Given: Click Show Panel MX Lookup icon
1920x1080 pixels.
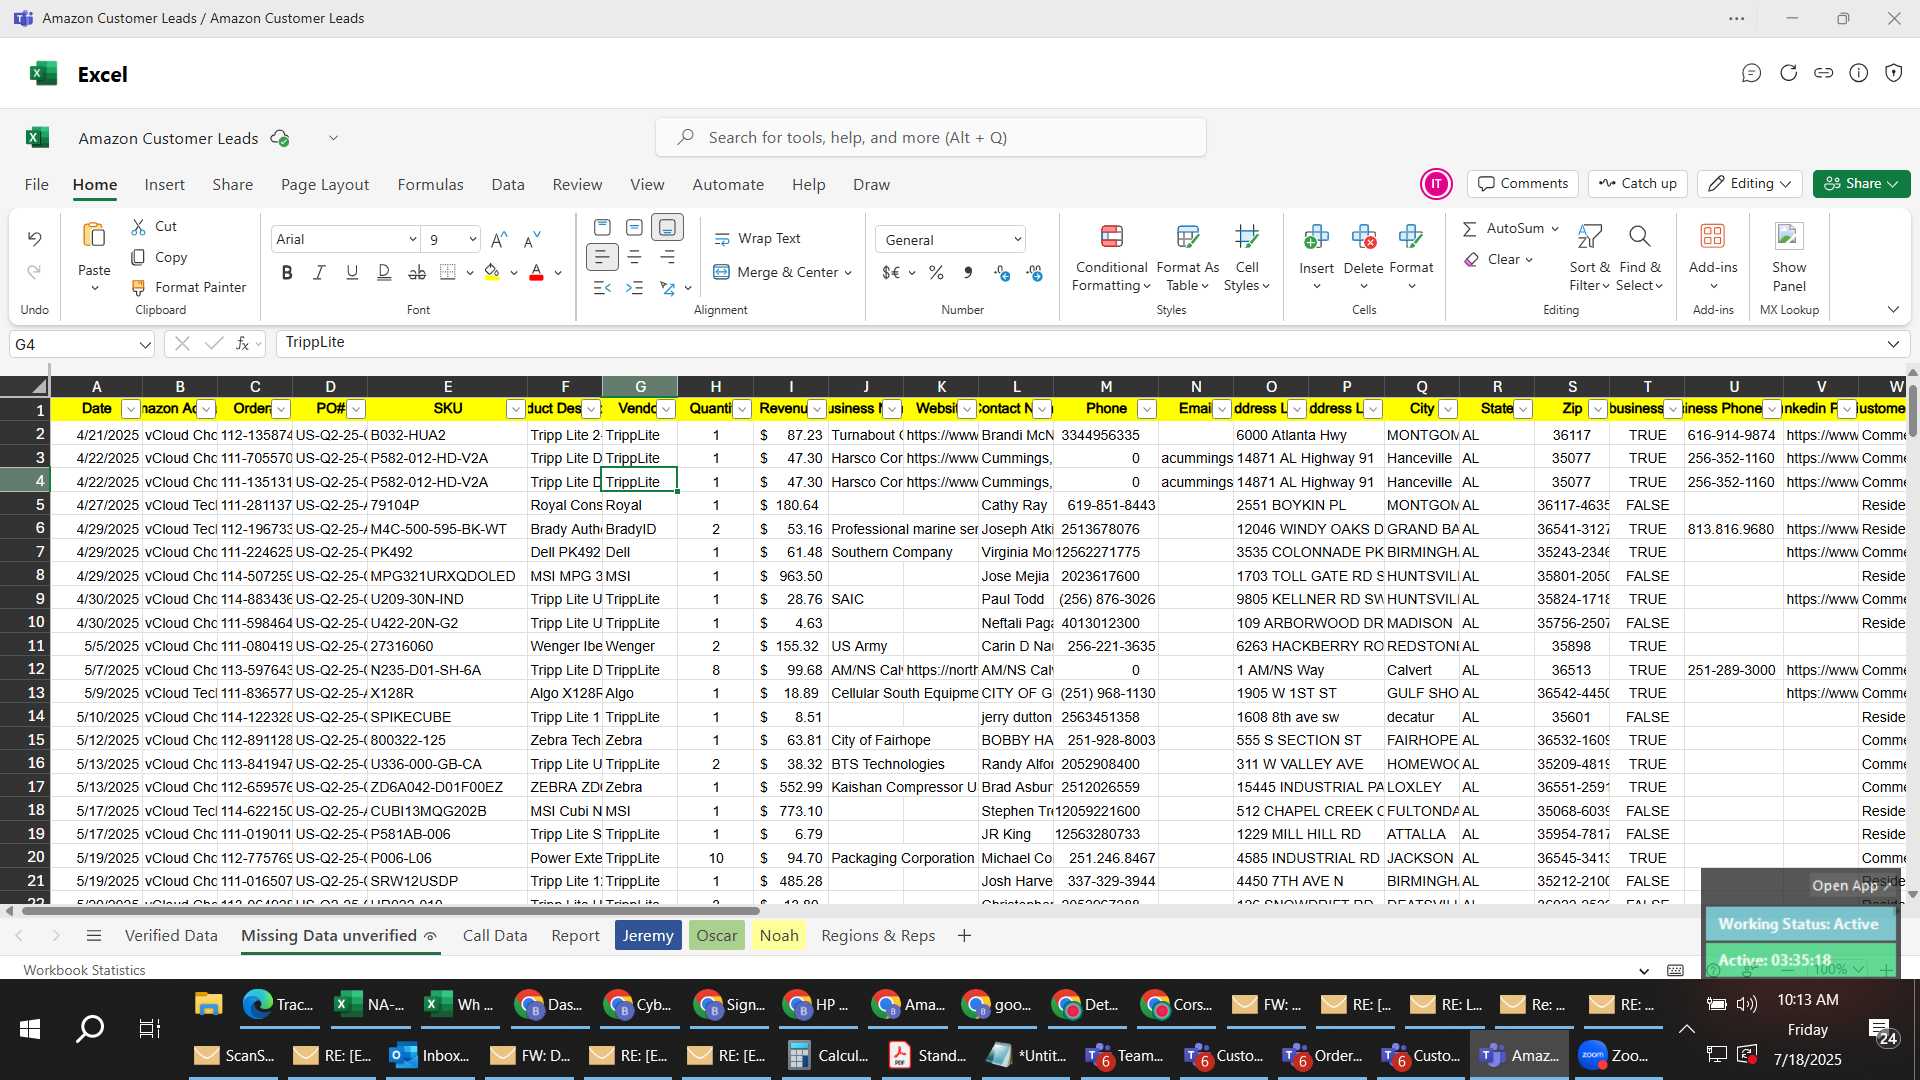Looking at the screenshot, I should (x=1788, y=236).
